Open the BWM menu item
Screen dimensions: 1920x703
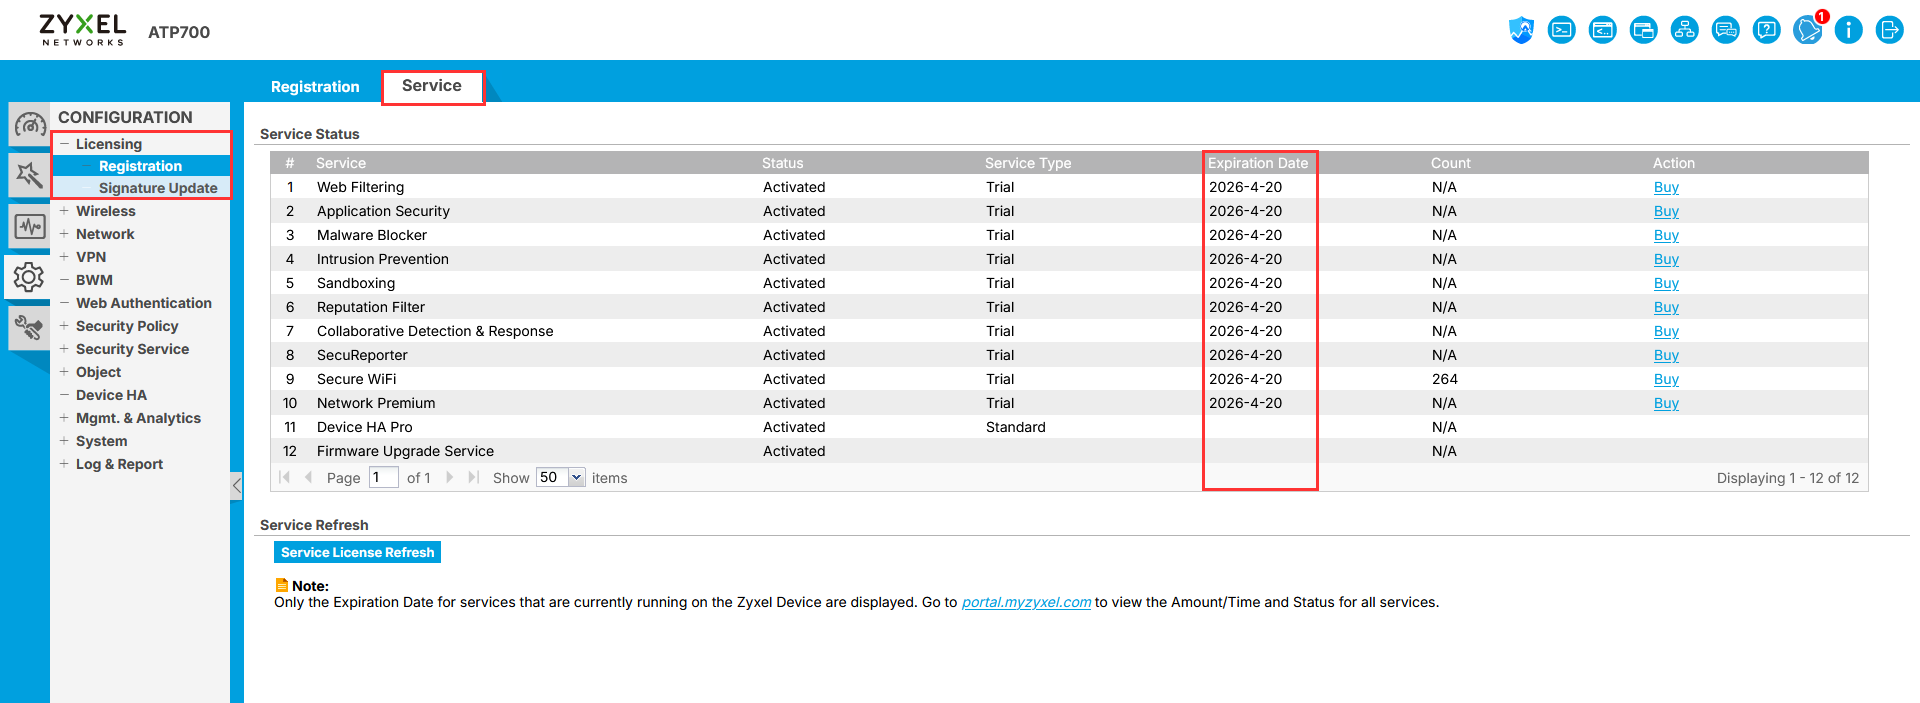point(94,280)
